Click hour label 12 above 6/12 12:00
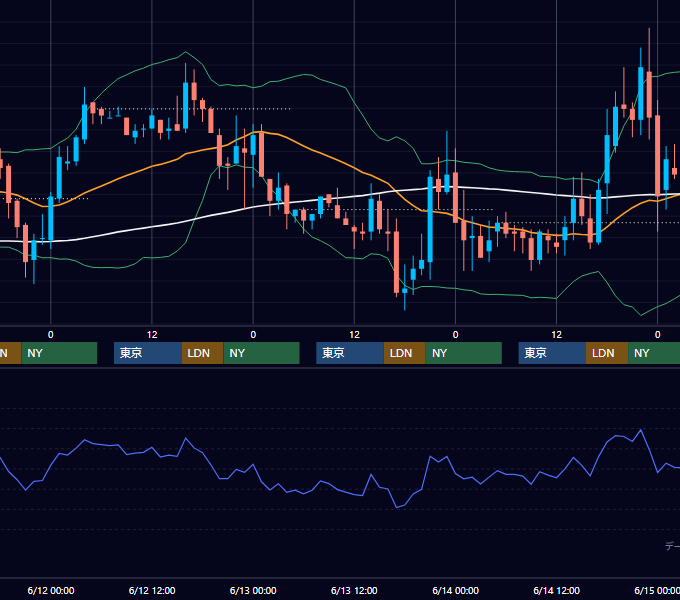 [152, 335]
